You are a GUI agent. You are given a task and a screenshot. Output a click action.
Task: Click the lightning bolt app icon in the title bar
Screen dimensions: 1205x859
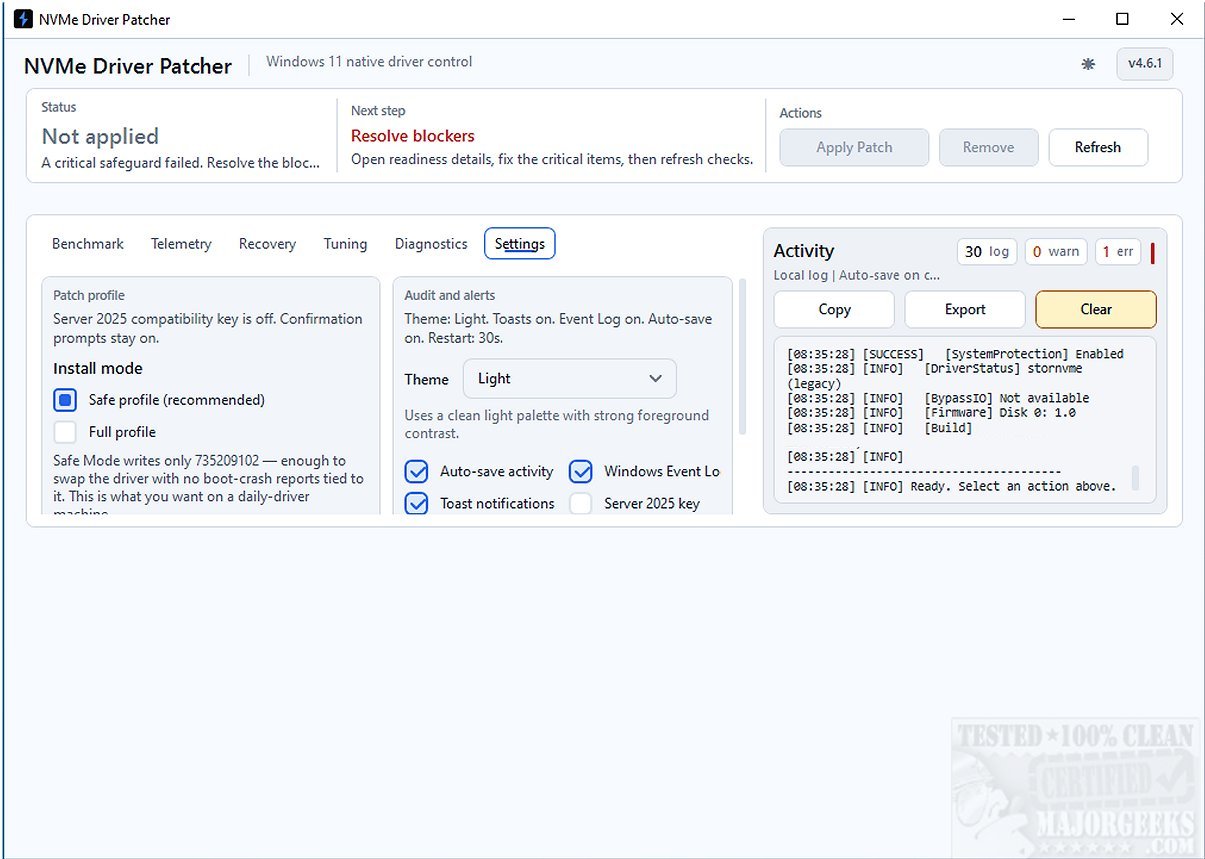pyautogui.click(x=23, y=19)
